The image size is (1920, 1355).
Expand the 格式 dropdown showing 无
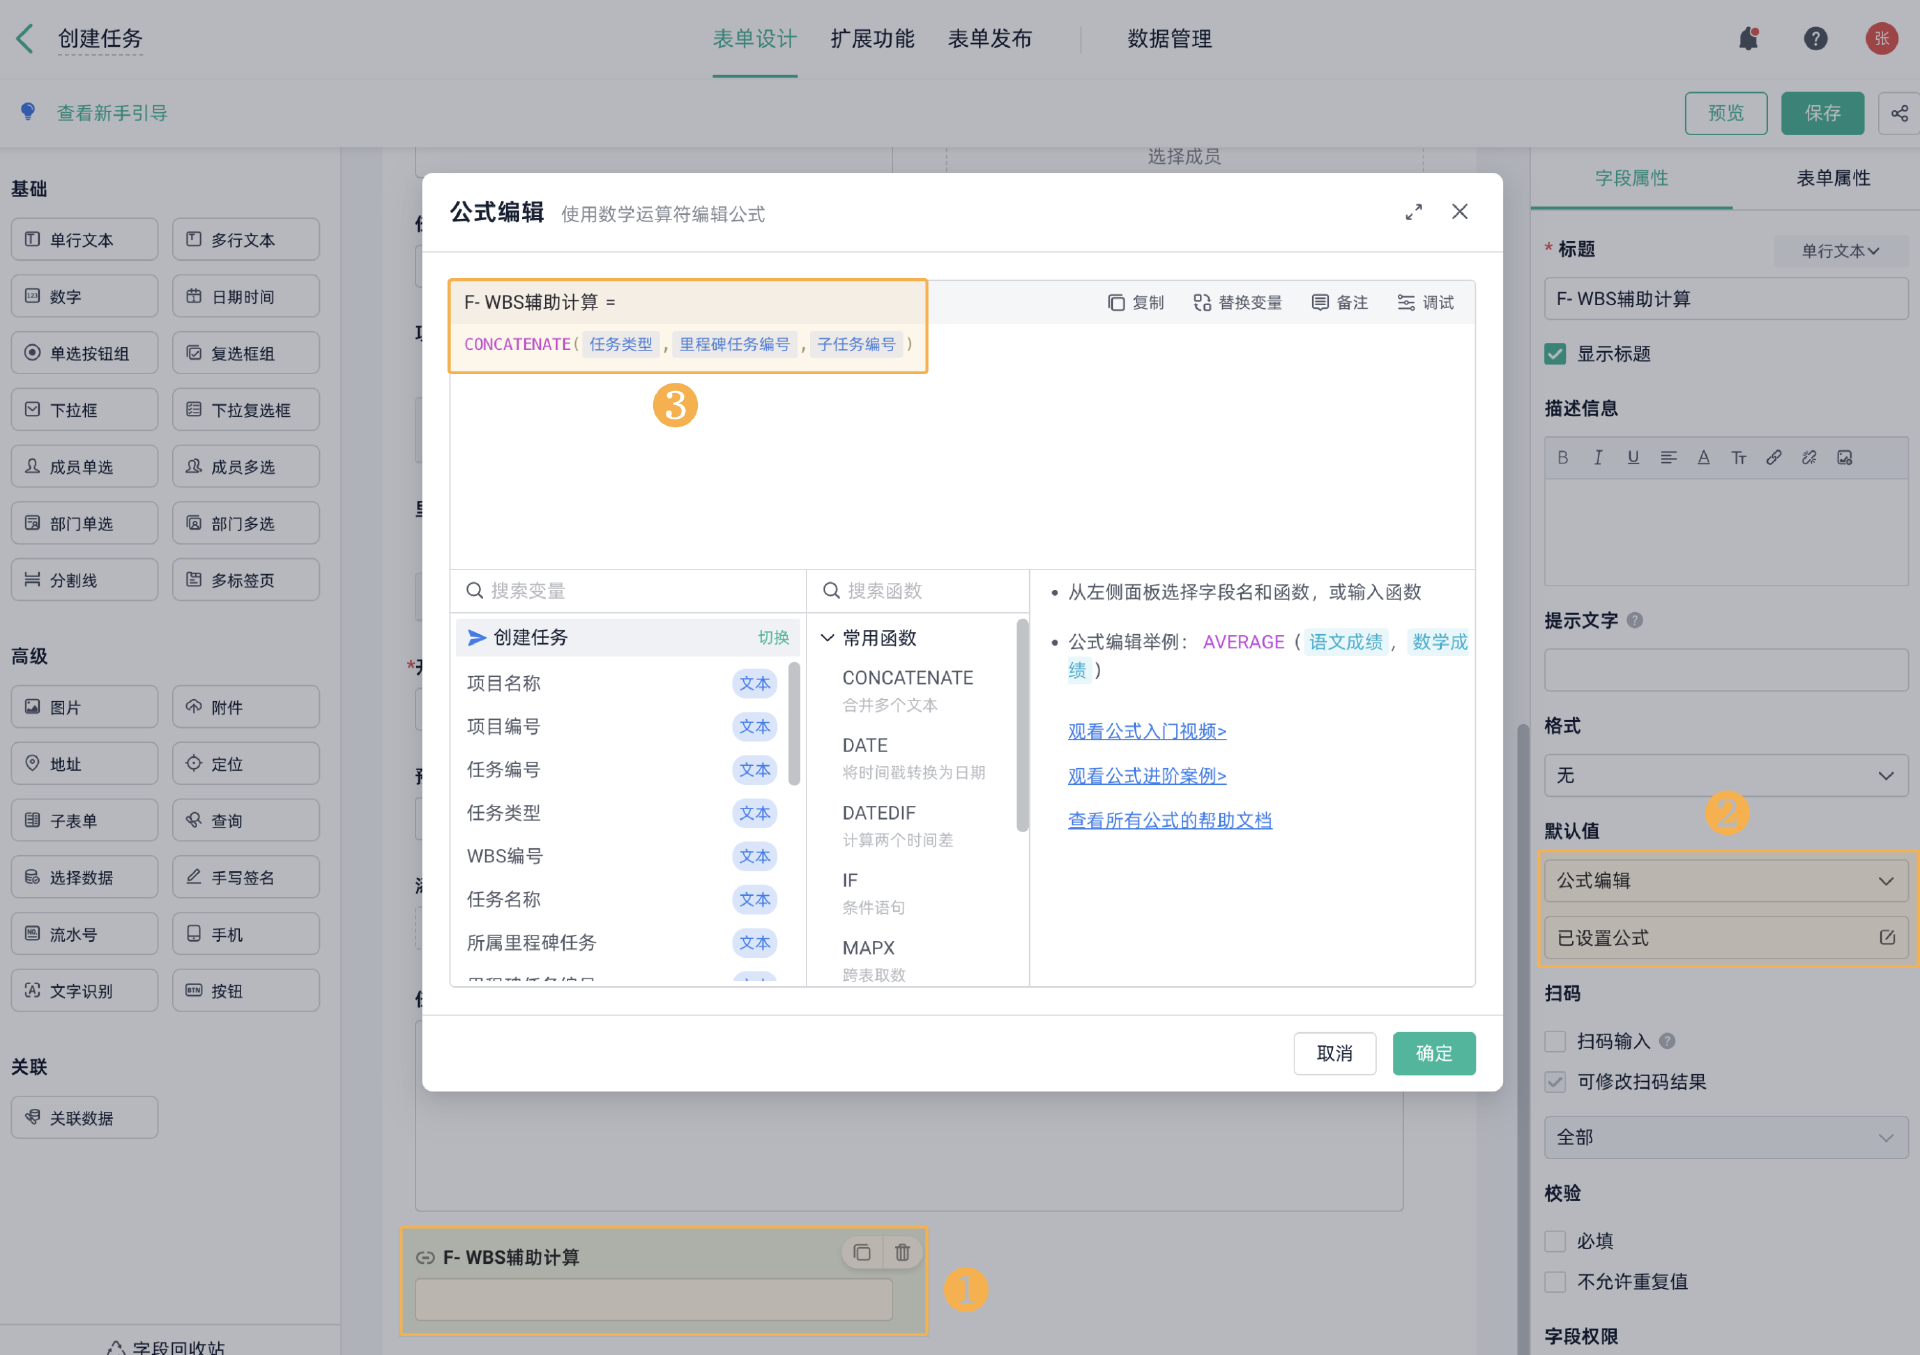point(1725,776)
